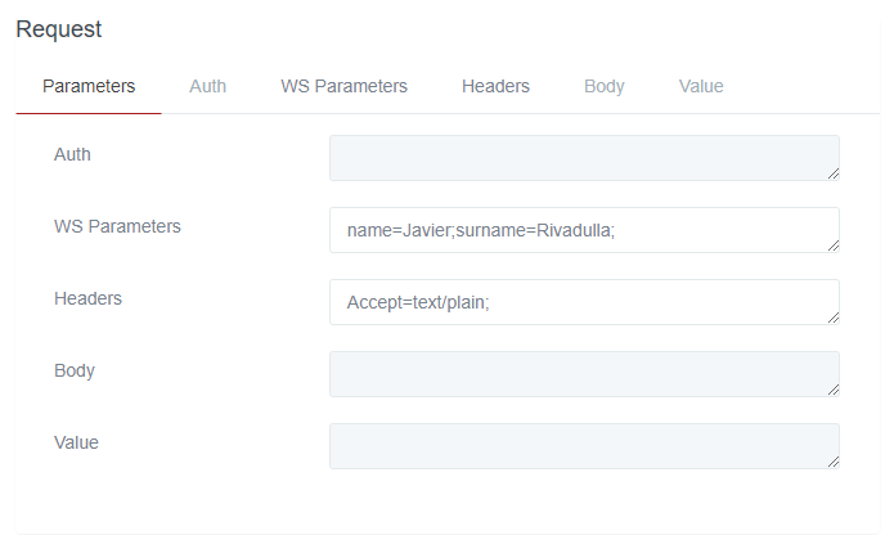Click the Accept=text/plain; text area
This screenshot has width=887, height=535.
pos(583,302)
